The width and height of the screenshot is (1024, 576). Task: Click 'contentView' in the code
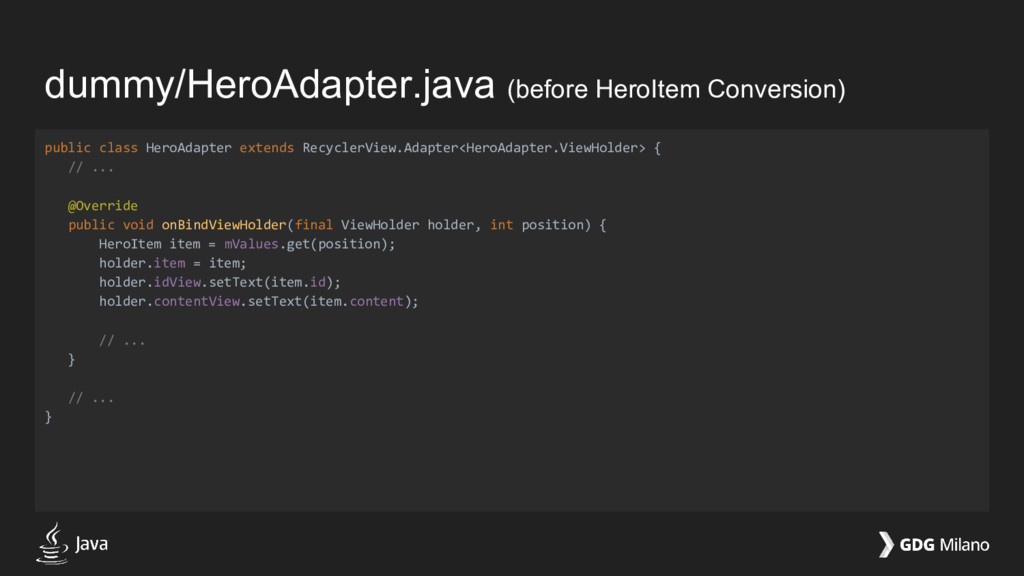197,301
